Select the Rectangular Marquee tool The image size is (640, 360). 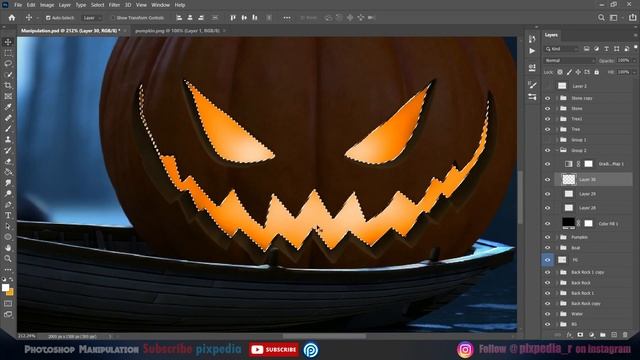[x=8, y=53]
